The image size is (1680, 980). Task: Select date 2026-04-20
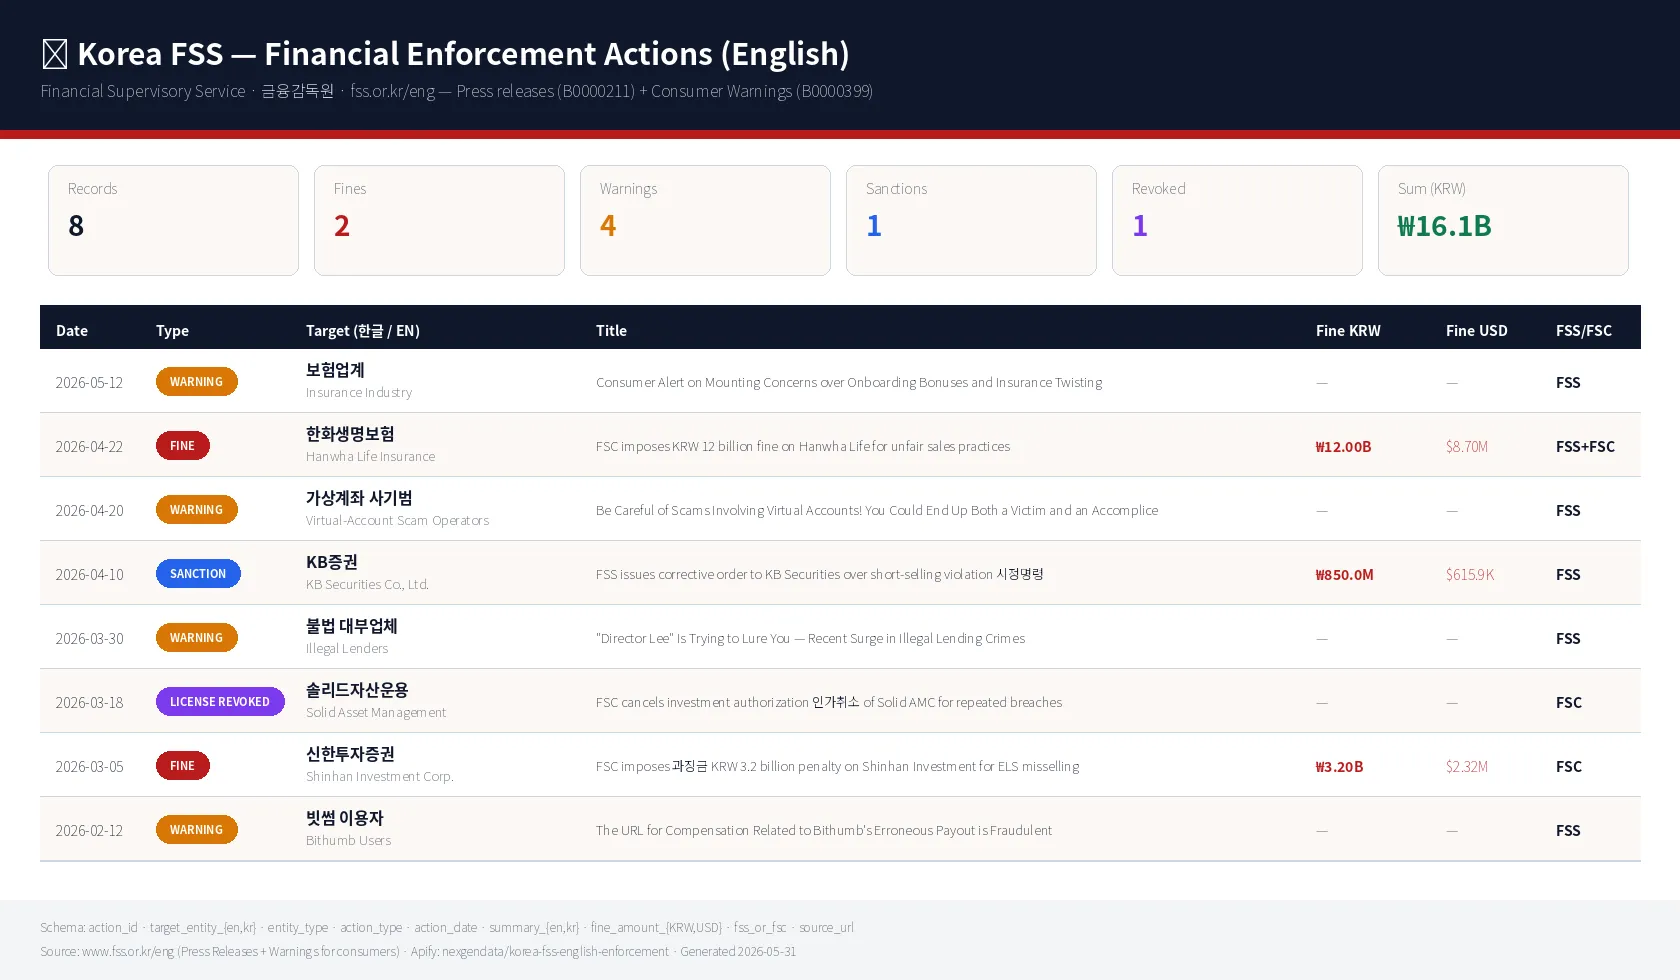(89, 511)
